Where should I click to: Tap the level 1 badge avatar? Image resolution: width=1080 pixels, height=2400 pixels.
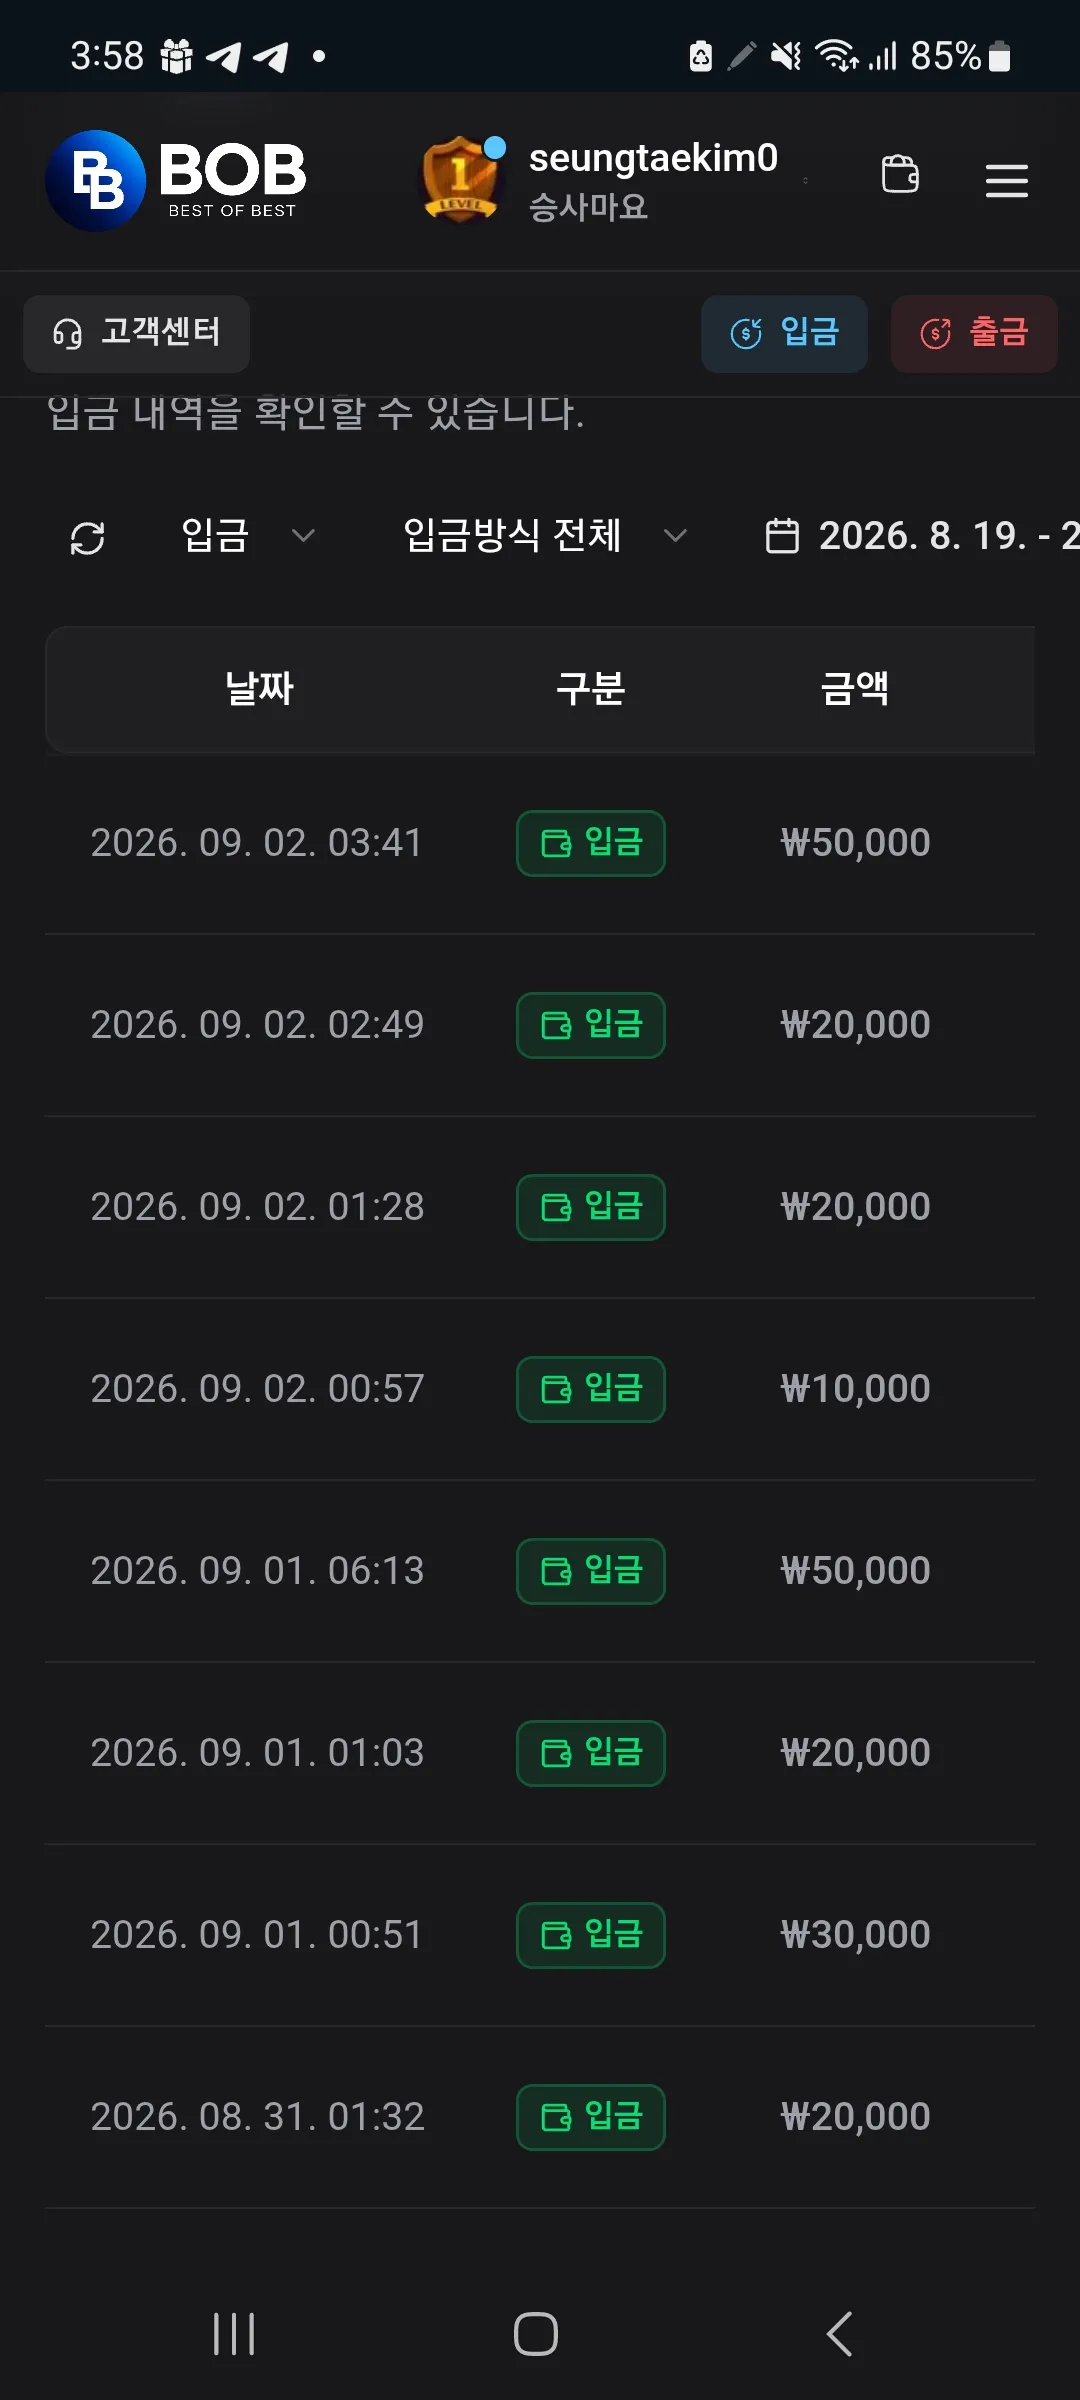pyautogui.click(x=460, y=180)
